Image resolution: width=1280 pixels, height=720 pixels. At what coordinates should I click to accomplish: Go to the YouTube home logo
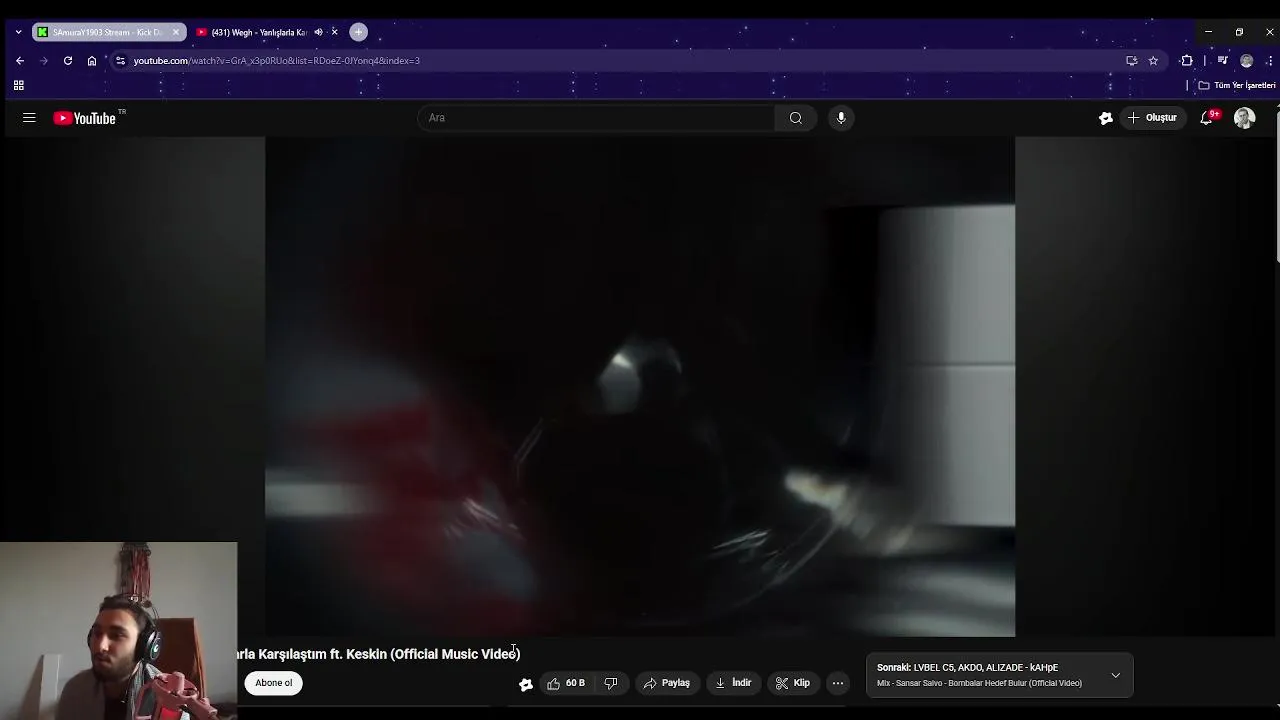(x=85, y=118)
